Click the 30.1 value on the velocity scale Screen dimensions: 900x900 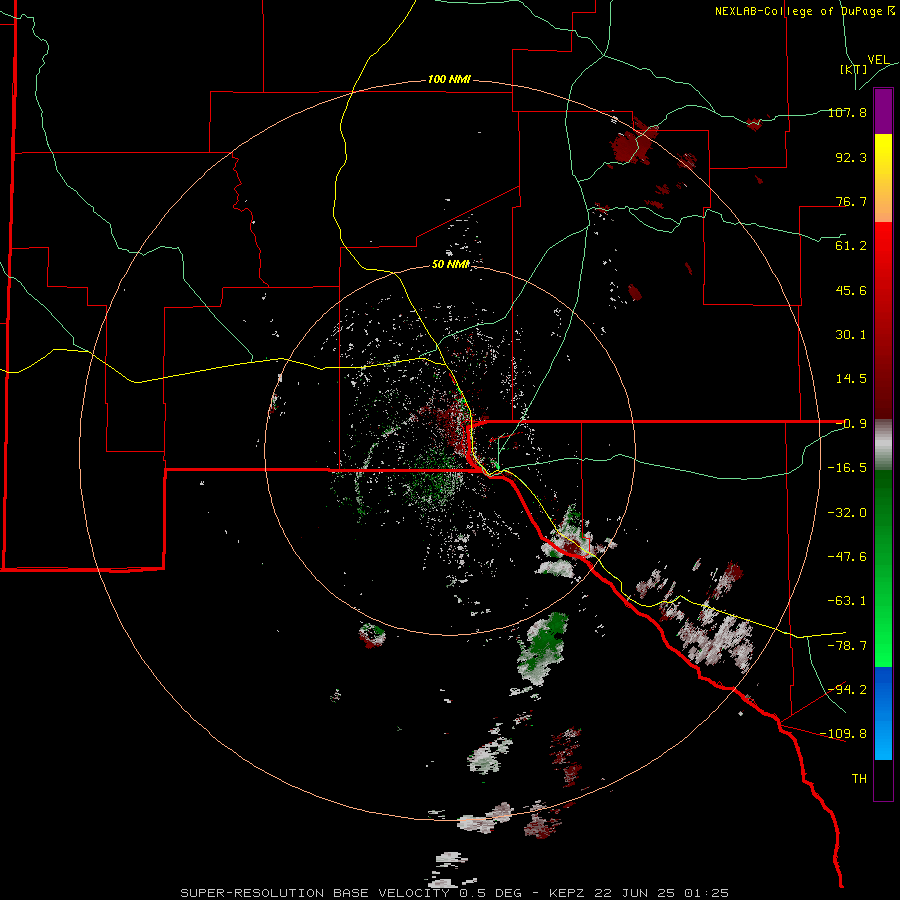click(851, 335)
